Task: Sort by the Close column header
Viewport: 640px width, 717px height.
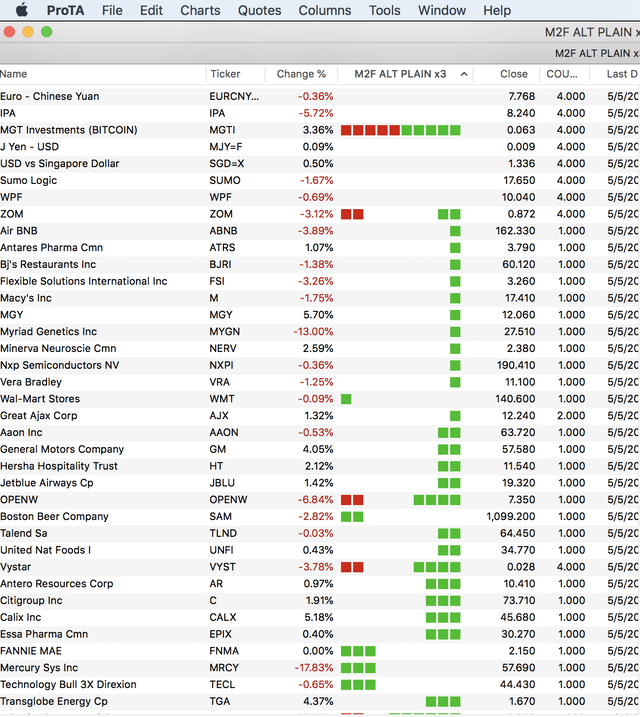Action: tap(507, 74)
